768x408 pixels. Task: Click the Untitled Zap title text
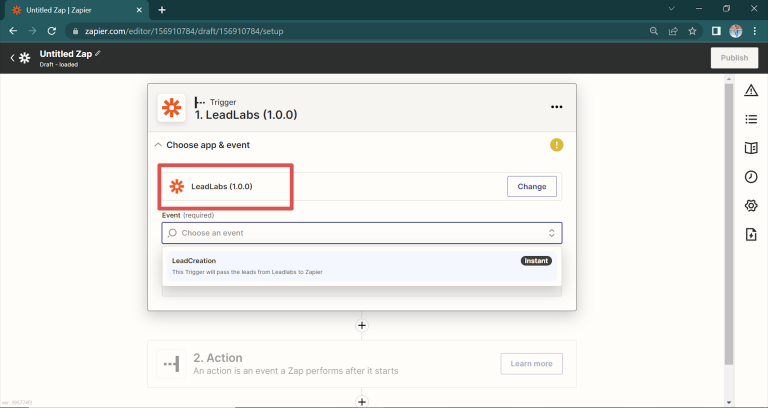[x=66, y=54]
